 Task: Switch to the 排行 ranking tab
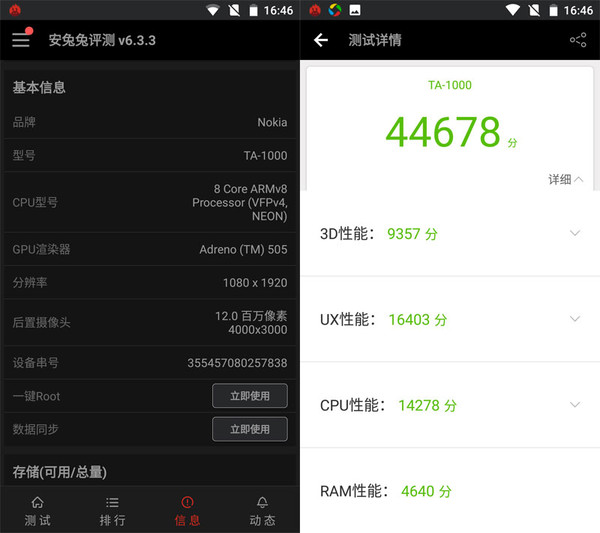pos(112,510)
